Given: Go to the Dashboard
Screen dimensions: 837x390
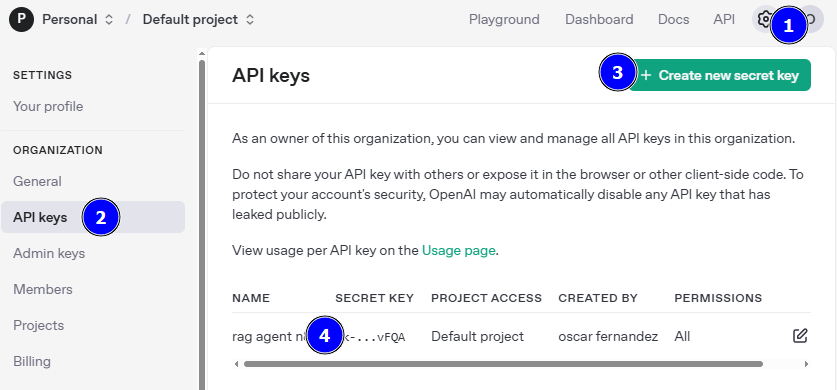Looking at the screenshot, I should (x=599, y=20).
